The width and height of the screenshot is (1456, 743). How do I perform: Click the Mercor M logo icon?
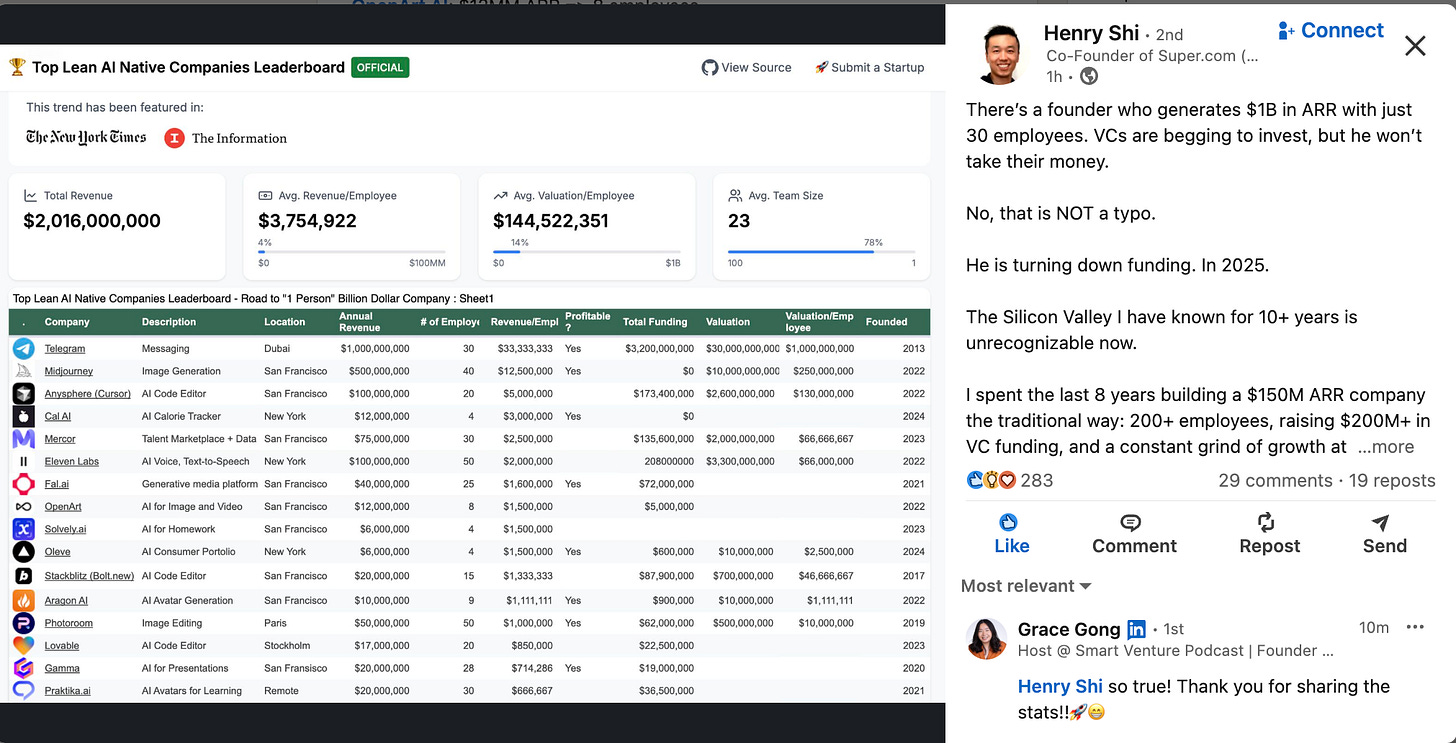(24, 439)
